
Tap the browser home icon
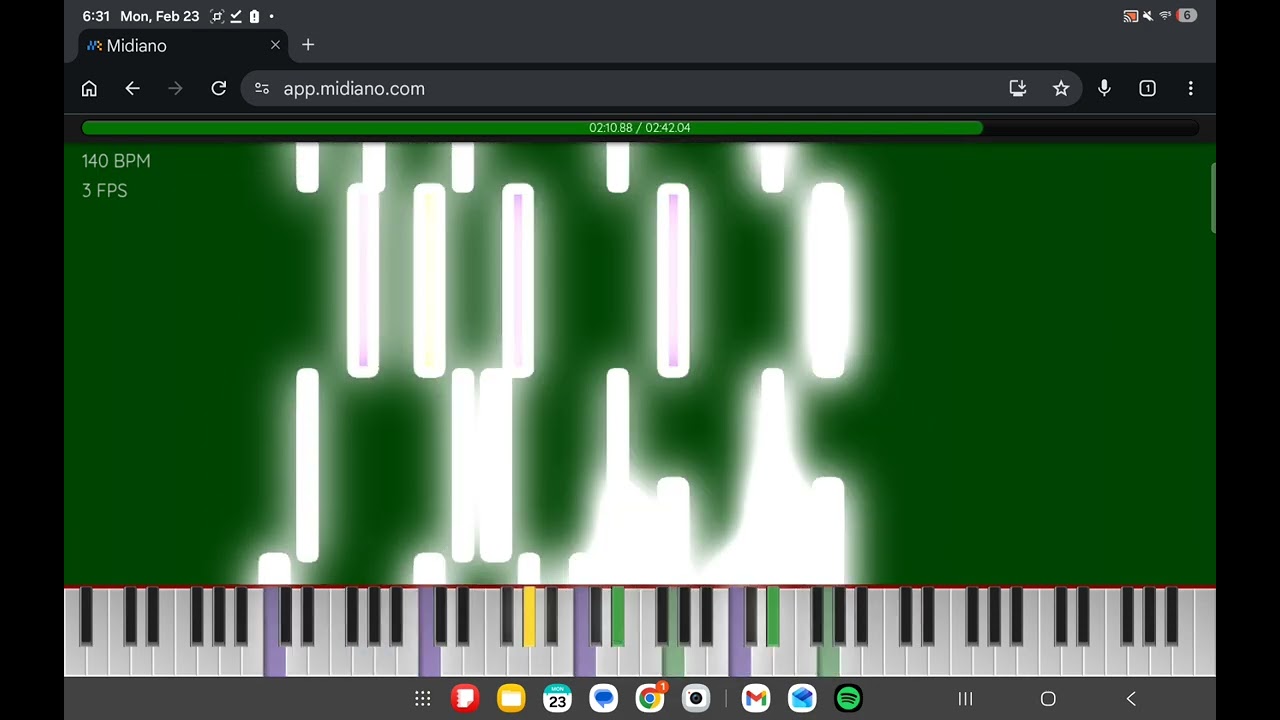(x=89, y=89)
